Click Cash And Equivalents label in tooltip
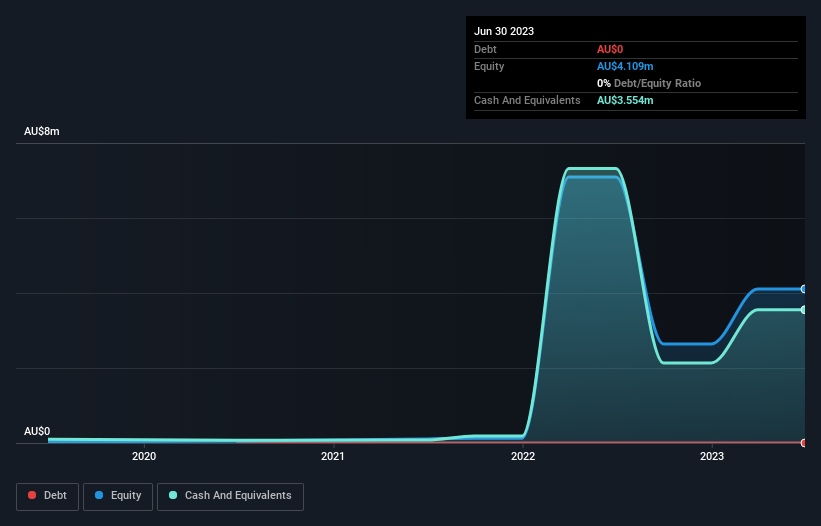Screen dimensions: 821x526 (x=527, y=100)
